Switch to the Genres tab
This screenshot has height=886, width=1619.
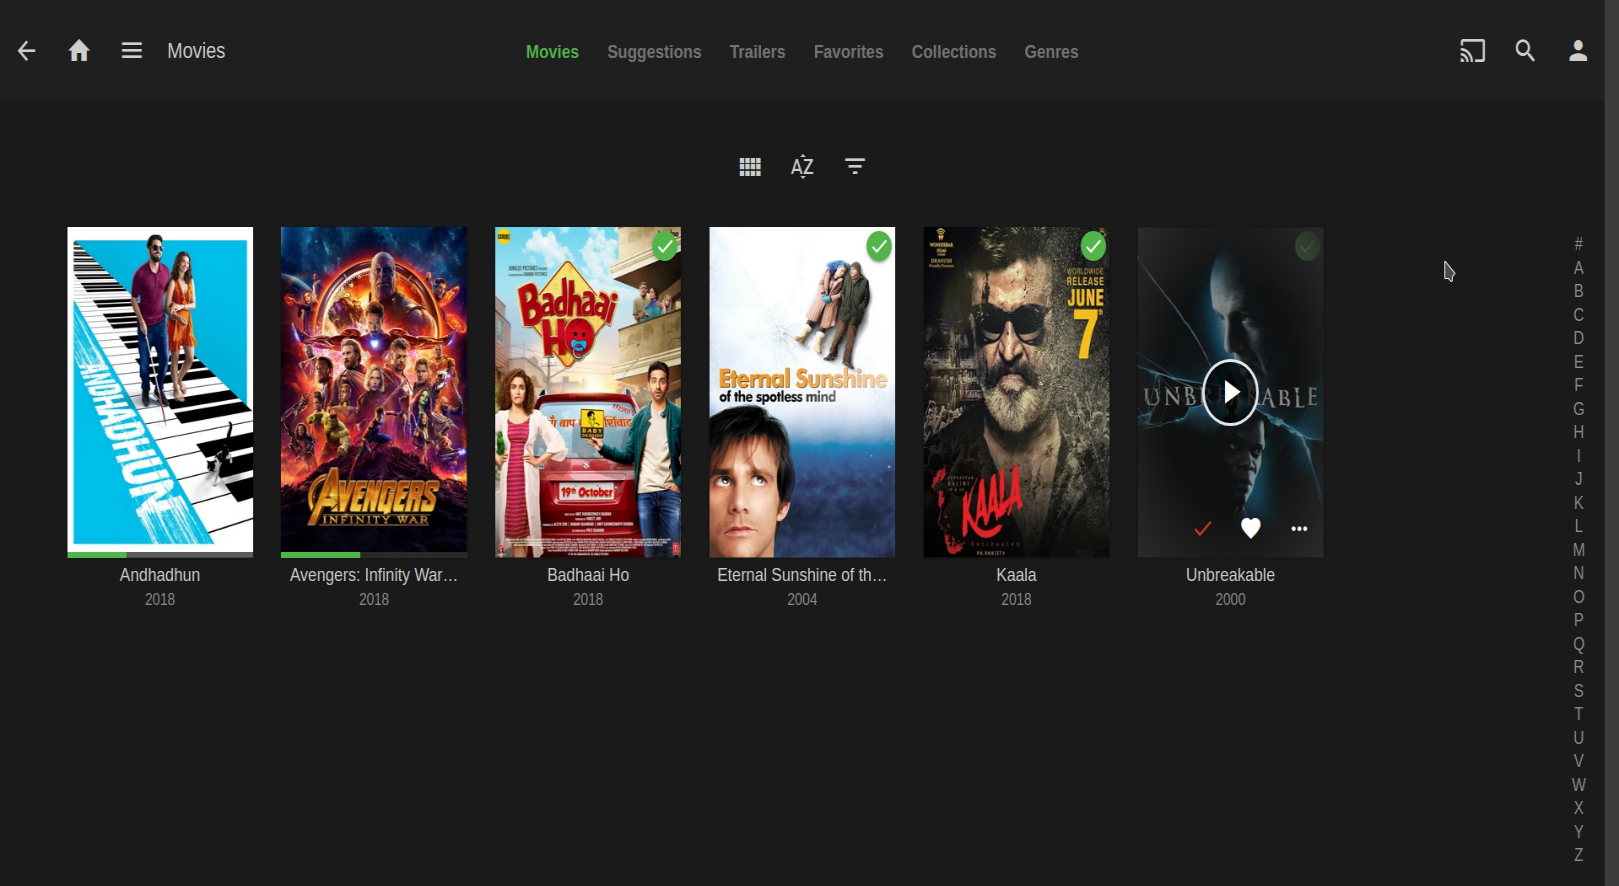1051,52
